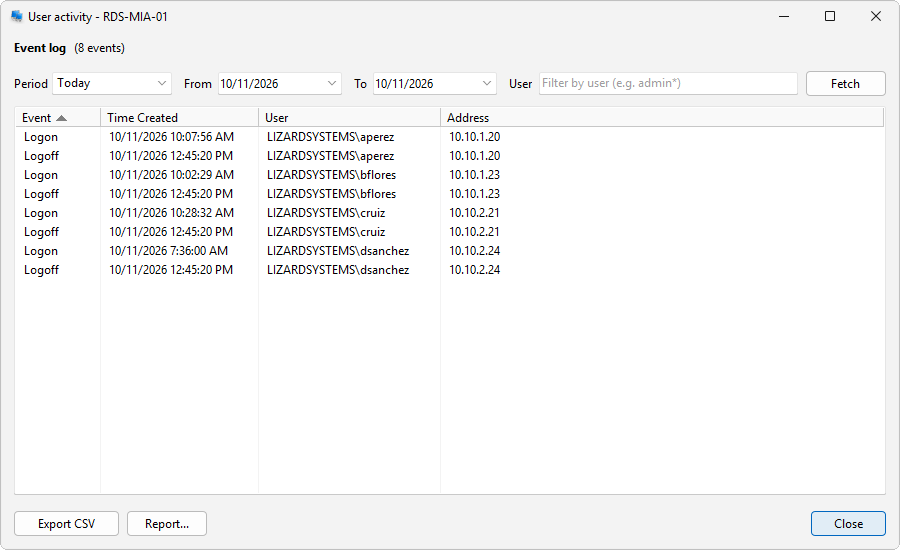The height and width of the screenshot is (550, 900).
Task: Click the LIZARDSYSTEMS\bflores Logon user cell
Action: coord(331,175)
